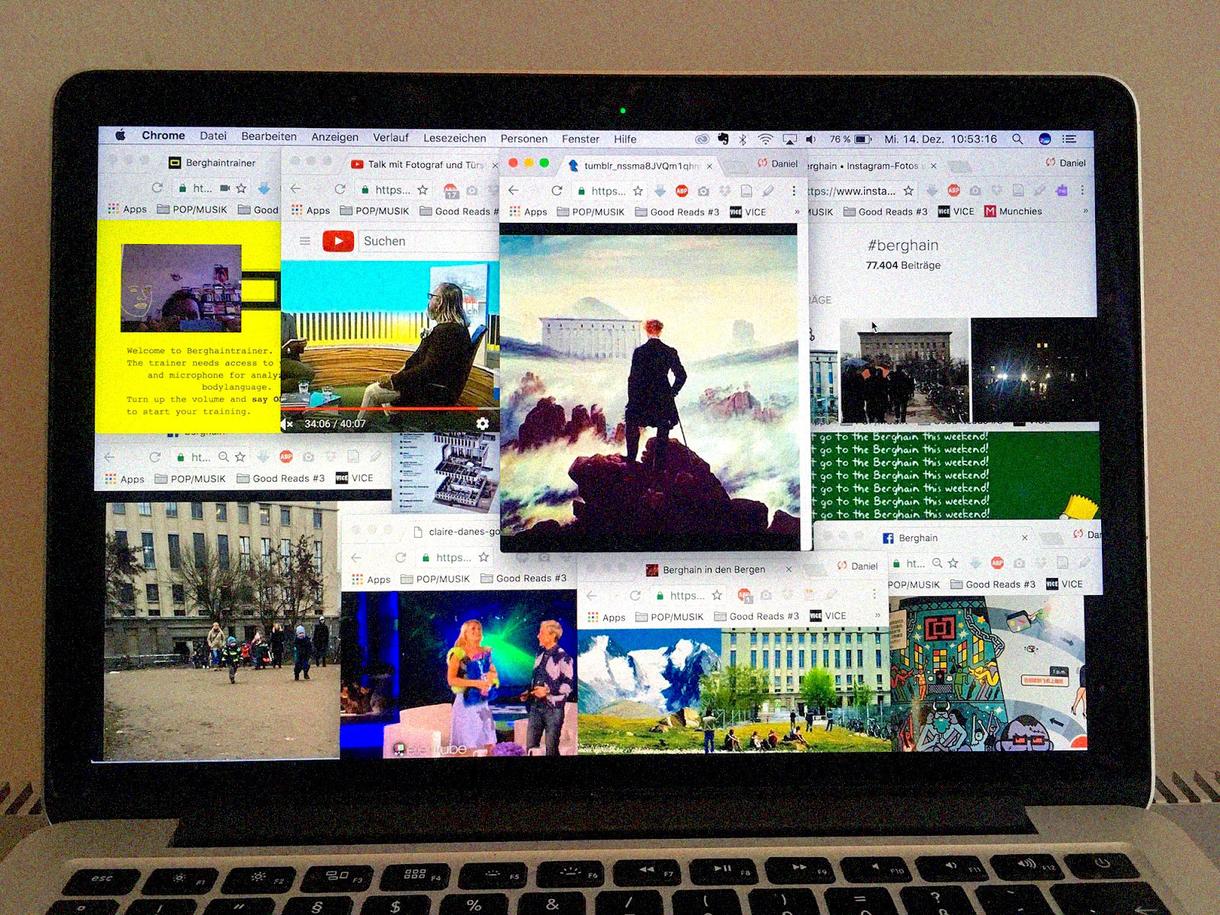
Task: Star the Berghain in den Bergen page
Action: point(716,595)
